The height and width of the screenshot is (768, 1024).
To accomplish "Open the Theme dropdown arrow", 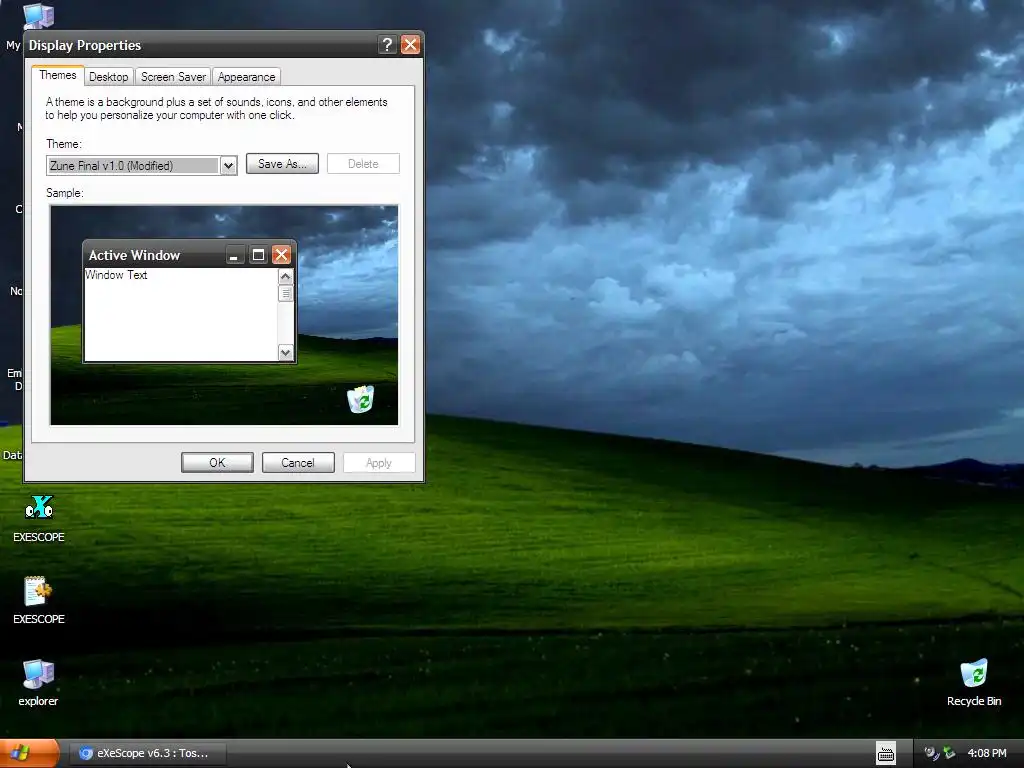I will 228,166.
